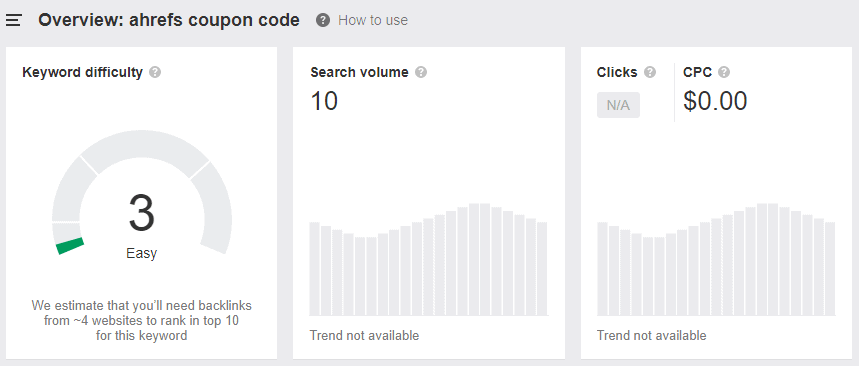Click the Keyword difficulty heading
Image resolution: width=859 pixels, height=366 pixels.
coord(83,72)
